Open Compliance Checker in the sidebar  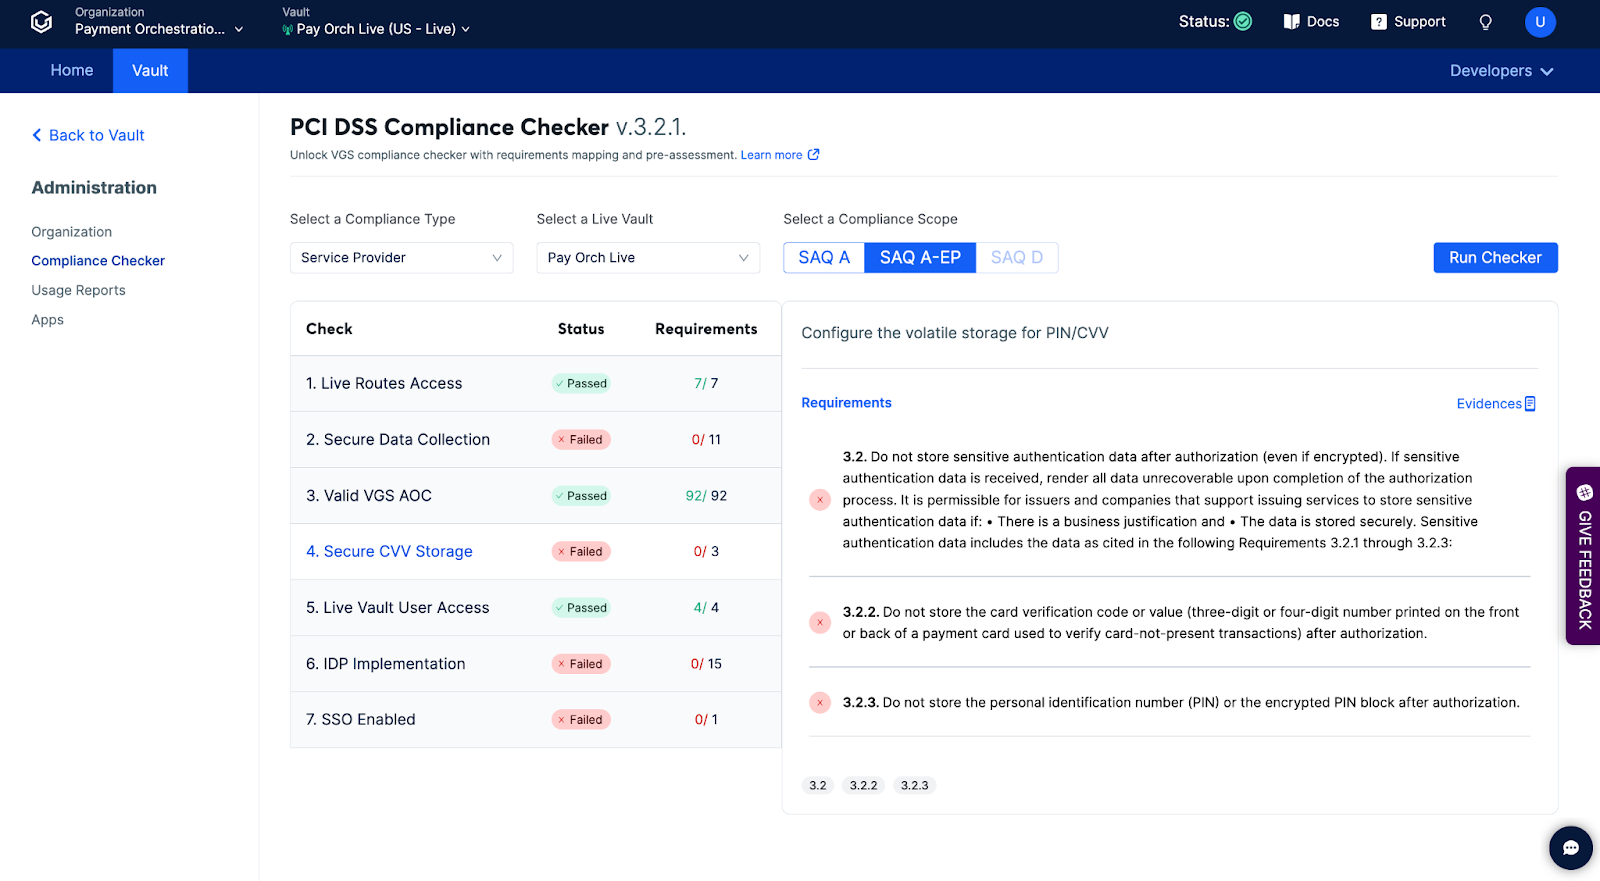coord(98,261)
